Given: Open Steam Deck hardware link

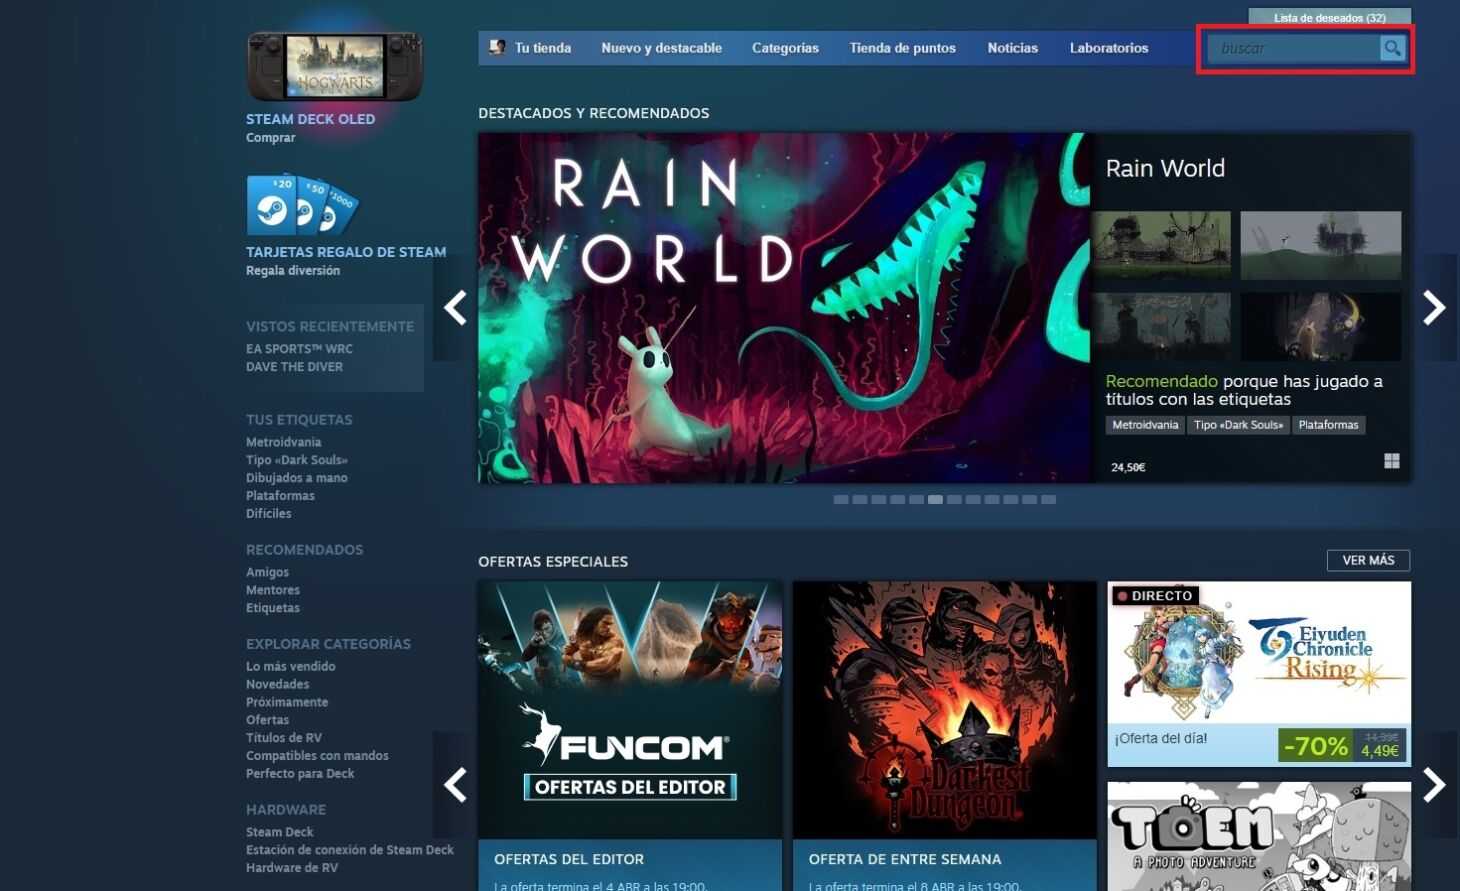Looking at the screenshot, I should click(x=279, y=832).
